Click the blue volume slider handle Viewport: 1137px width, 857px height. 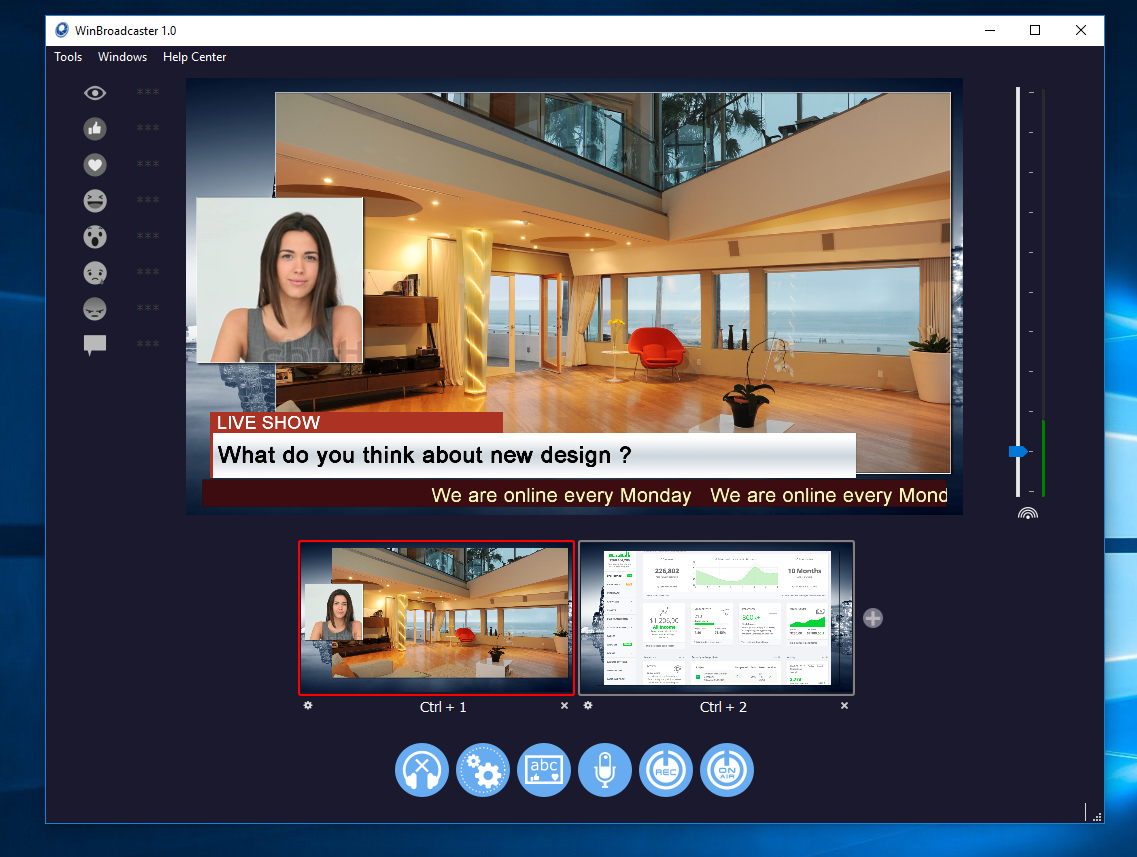(x=1018, y=452)
